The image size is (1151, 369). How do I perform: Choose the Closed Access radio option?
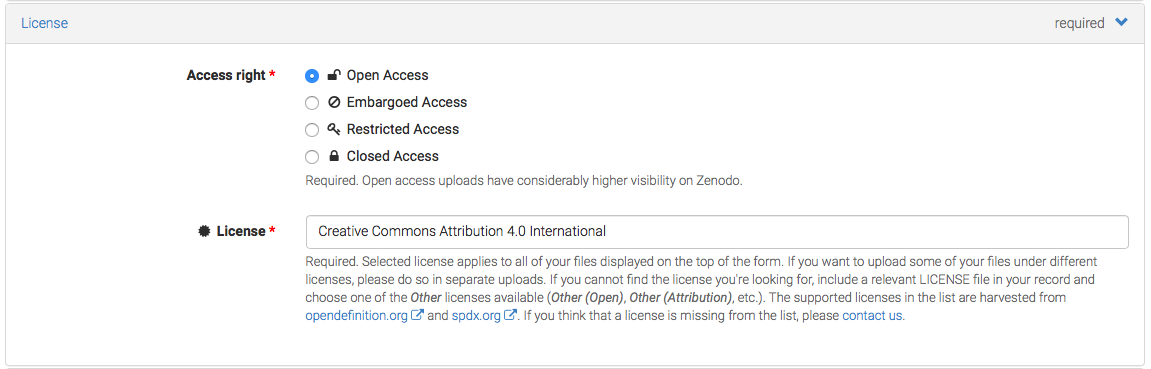click(x=312, y=157)
